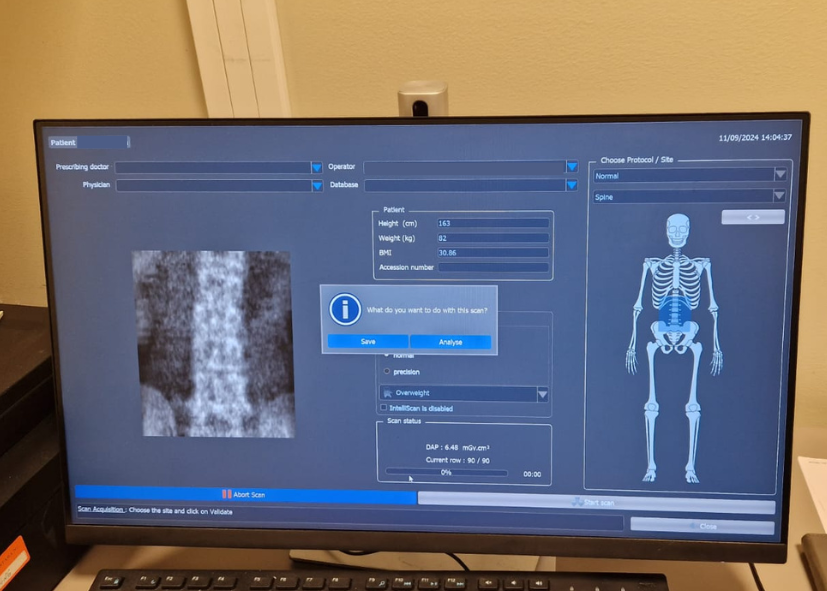Expand the Spine site dropdown

(779, 196)
